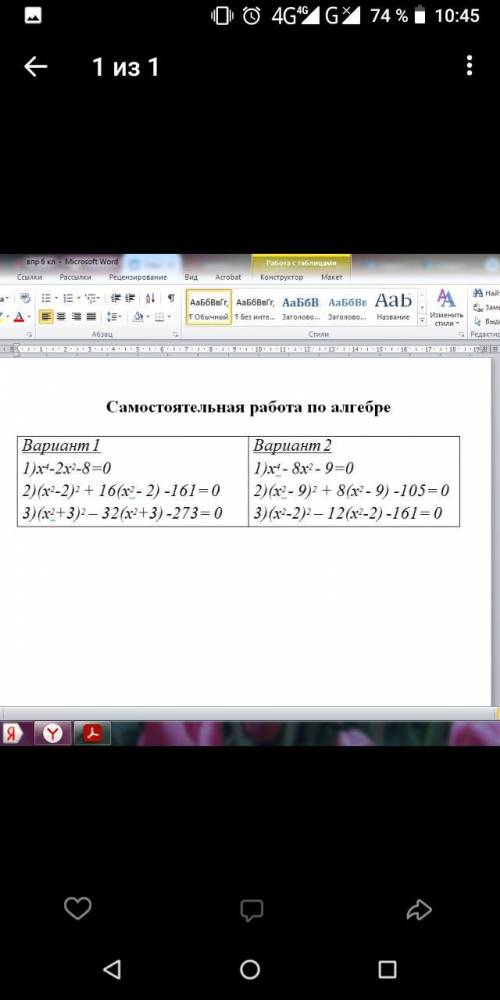Open the font color dropdown arrow

[29, 317]
